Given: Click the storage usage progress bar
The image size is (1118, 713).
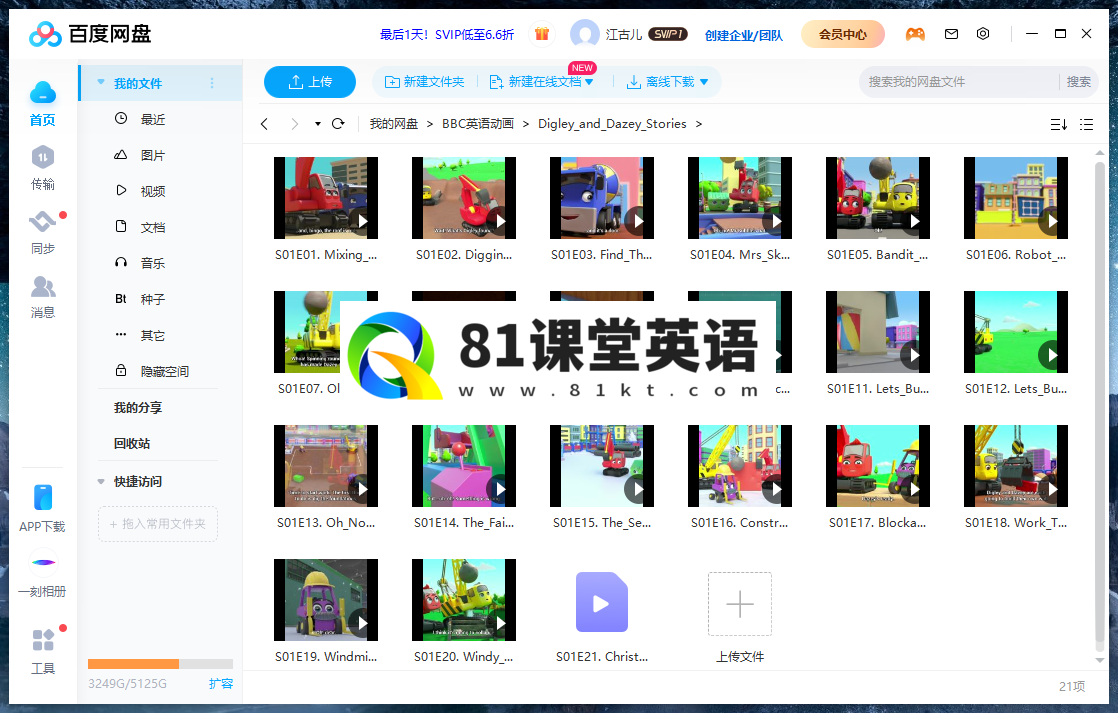Looking at the screenshot, I should pyautogui.click(x=160, y=664).
